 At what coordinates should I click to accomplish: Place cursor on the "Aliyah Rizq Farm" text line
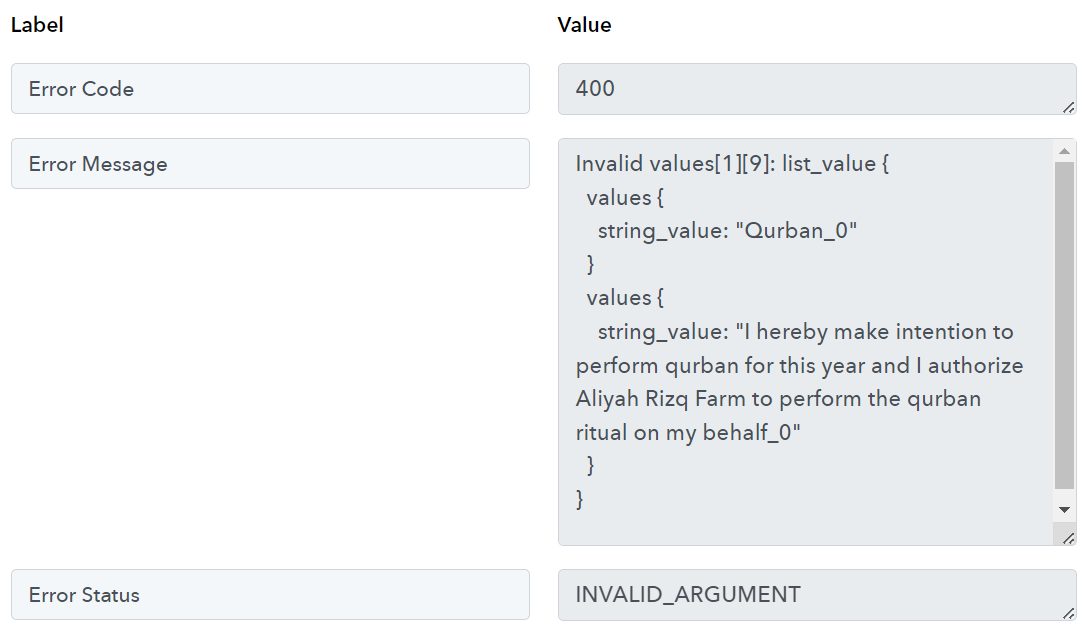click(x=778, y=399)
